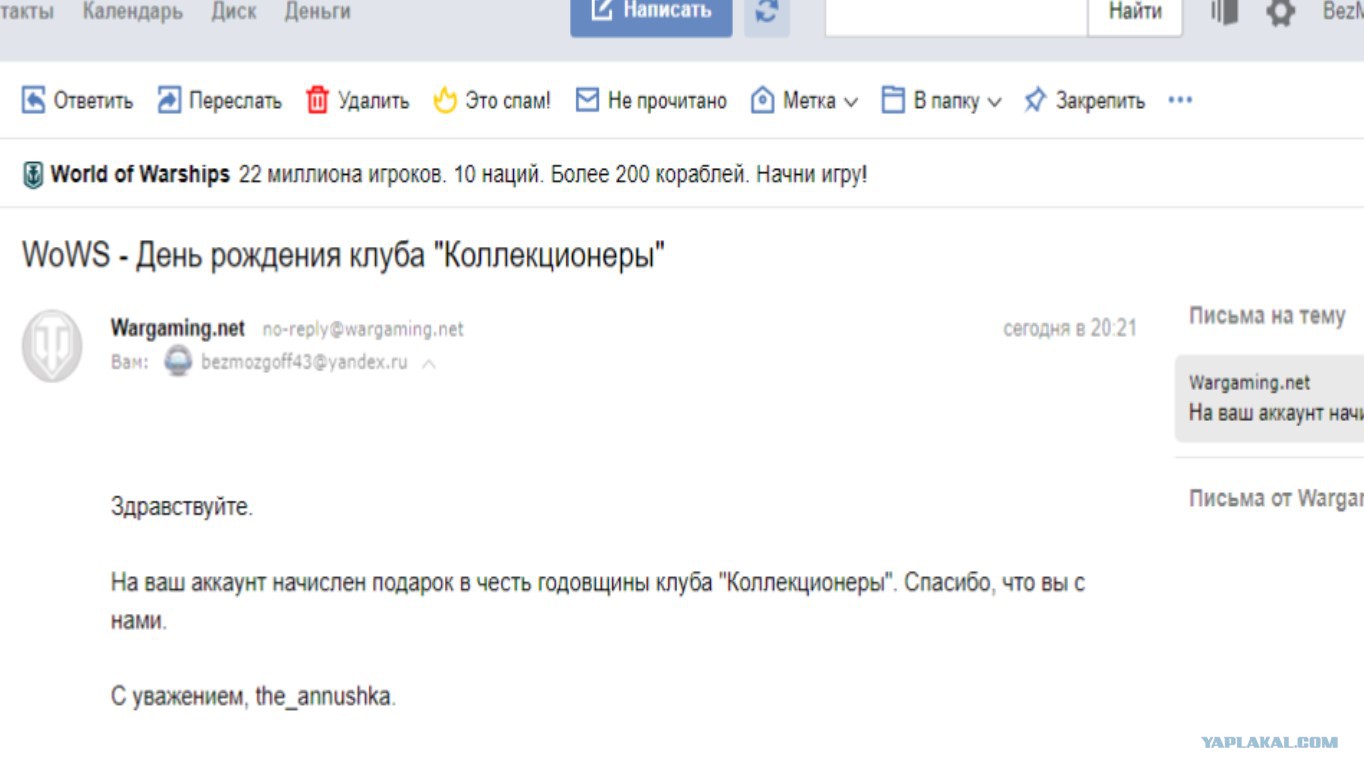Go to the 'Деньги' service tab
Viewport: 1364px width, 772px height.
tap(317, 12)
